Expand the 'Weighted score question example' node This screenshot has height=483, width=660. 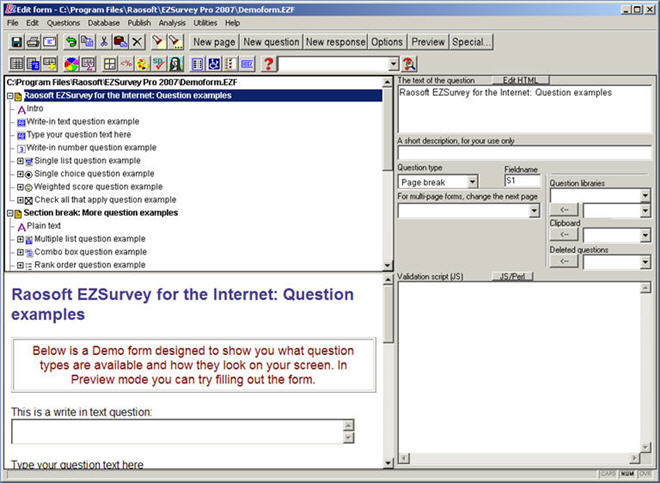tap(20, 187)
